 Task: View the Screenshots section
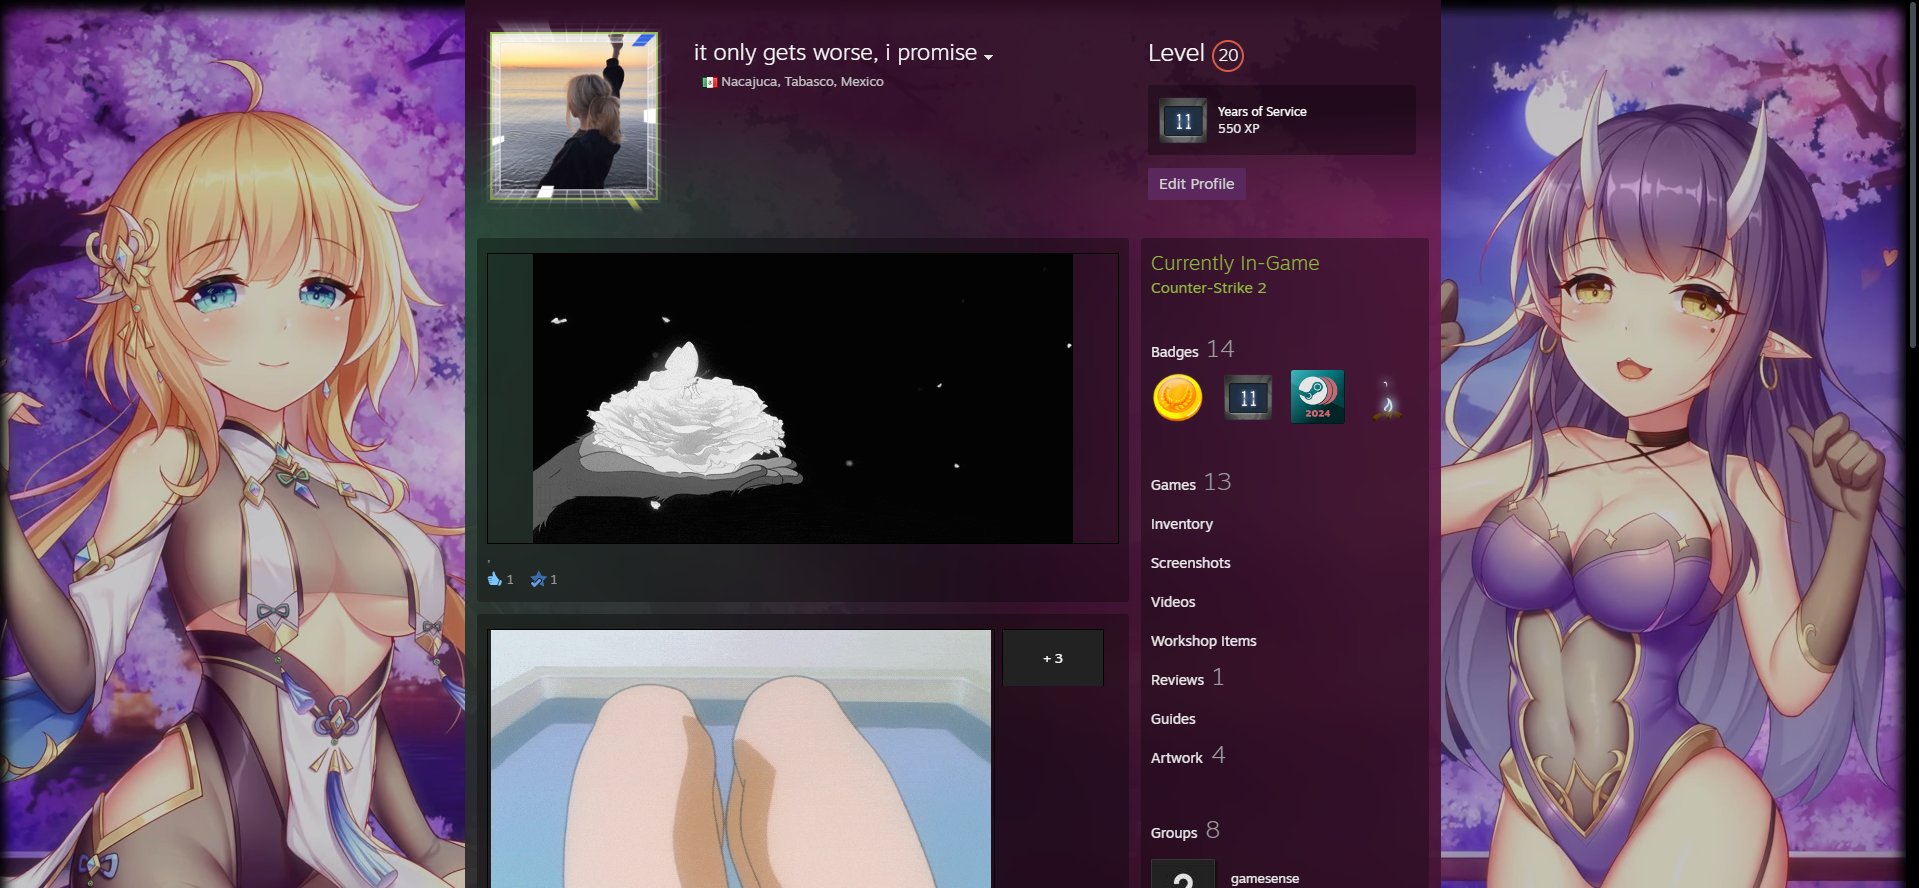pos(1190,563)
